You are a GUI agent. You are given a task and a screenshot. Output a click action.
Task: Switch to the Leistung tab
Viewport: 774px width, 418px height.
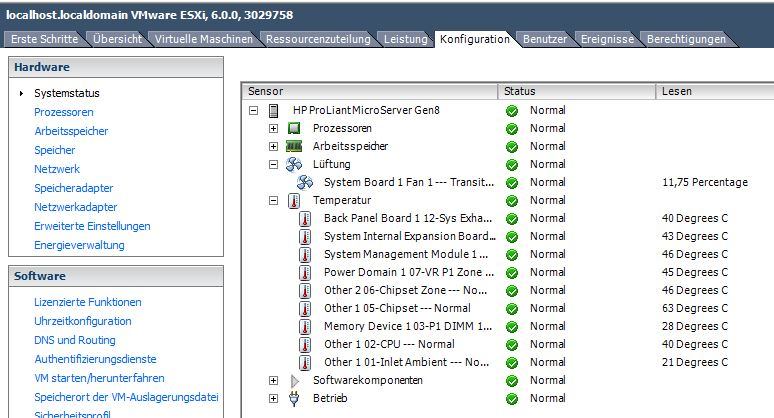tap(404, 39)
